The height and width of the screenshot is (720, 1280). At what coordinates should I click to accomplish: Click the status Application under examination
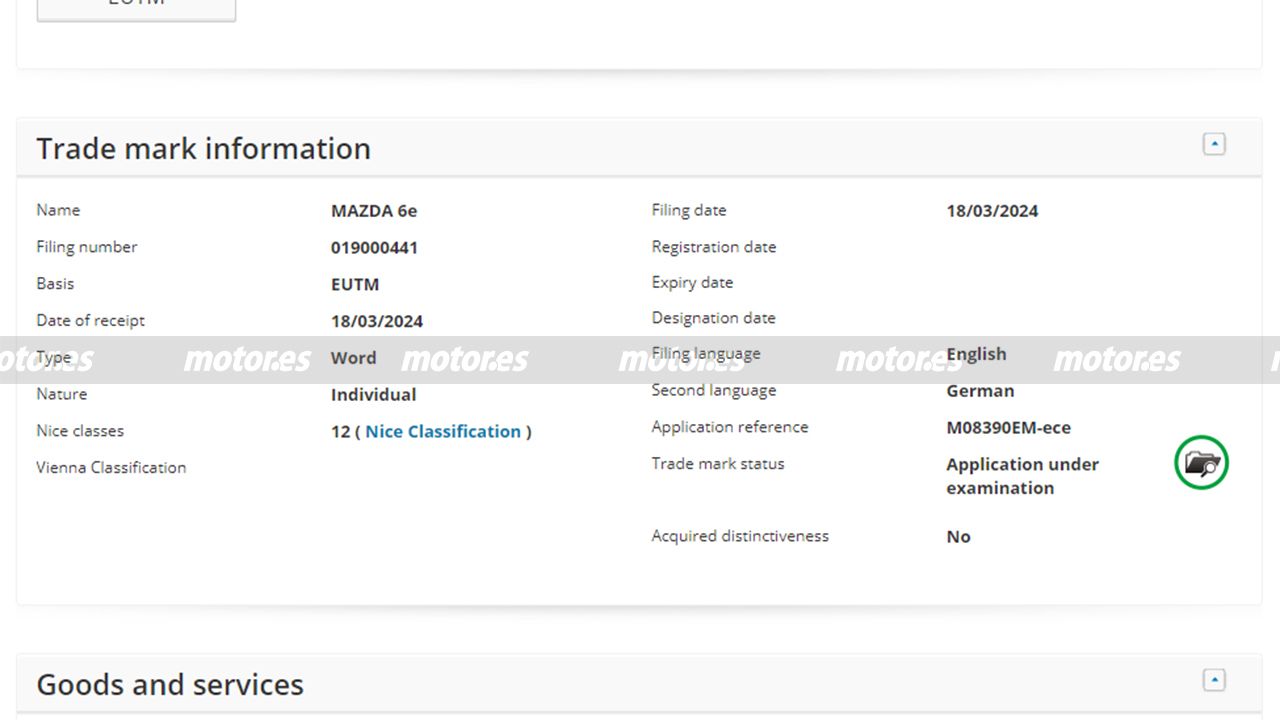(1022, 476)
